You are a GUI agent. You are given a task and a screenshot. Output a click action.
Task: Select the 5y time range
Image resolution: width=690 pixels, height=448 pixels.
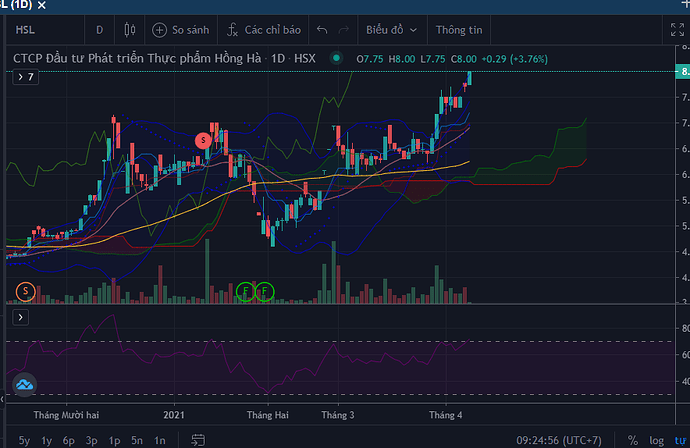pyautogui.click(x=24, y=440)
